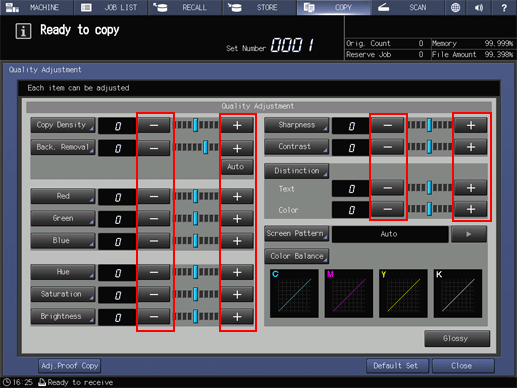Toggle Auto background removal
The width and height of the screenshot is (517, 388).
tap(236, 167)
